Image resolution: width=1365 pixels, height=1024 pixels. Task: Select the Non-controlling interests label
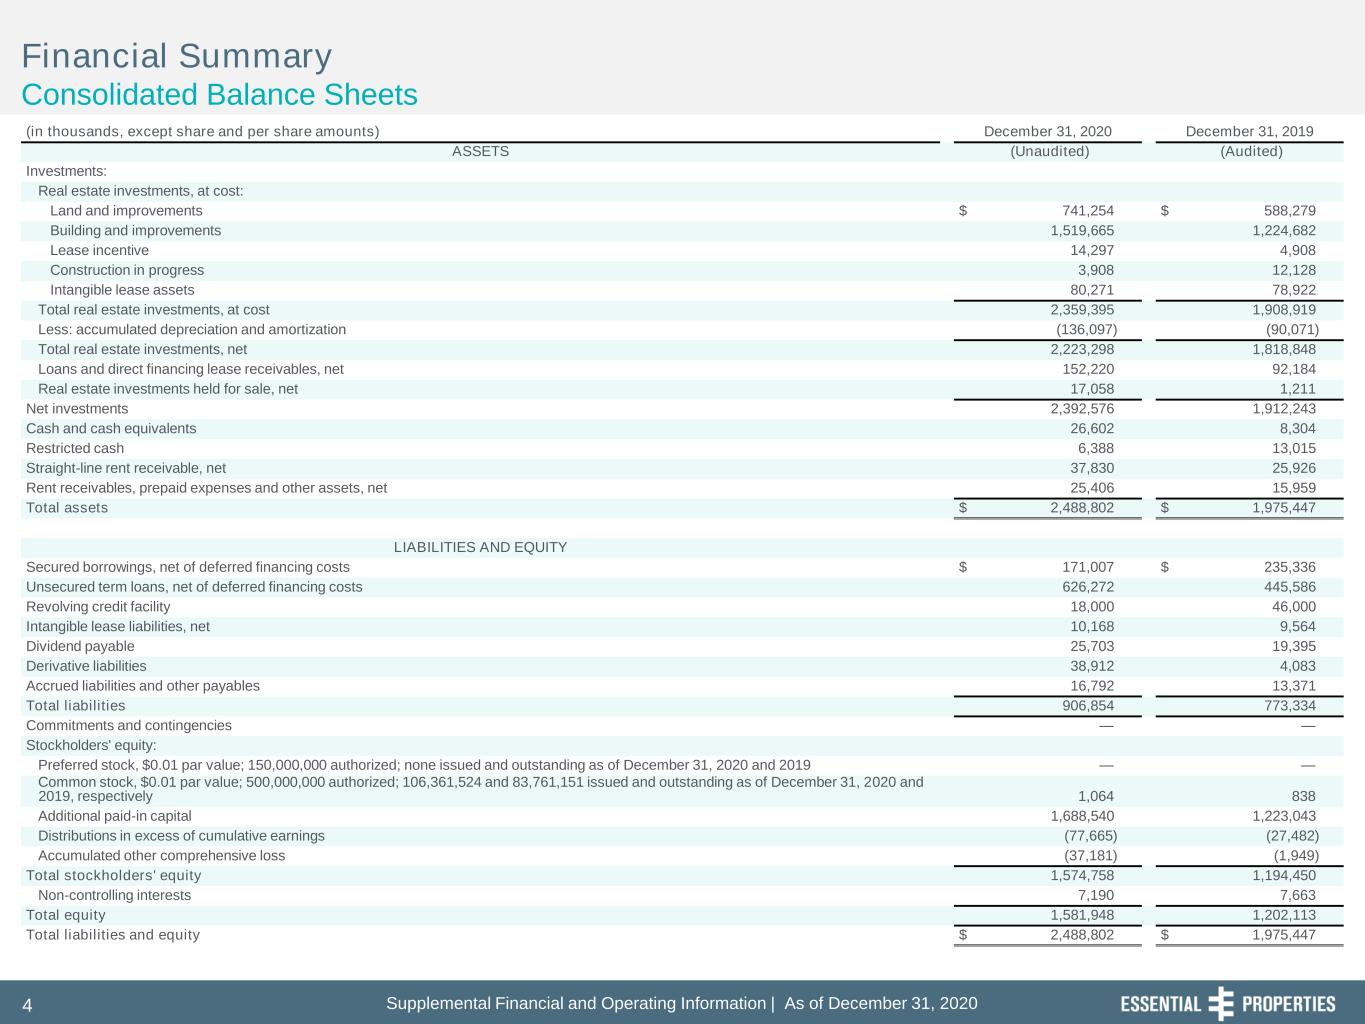(114, 896)
